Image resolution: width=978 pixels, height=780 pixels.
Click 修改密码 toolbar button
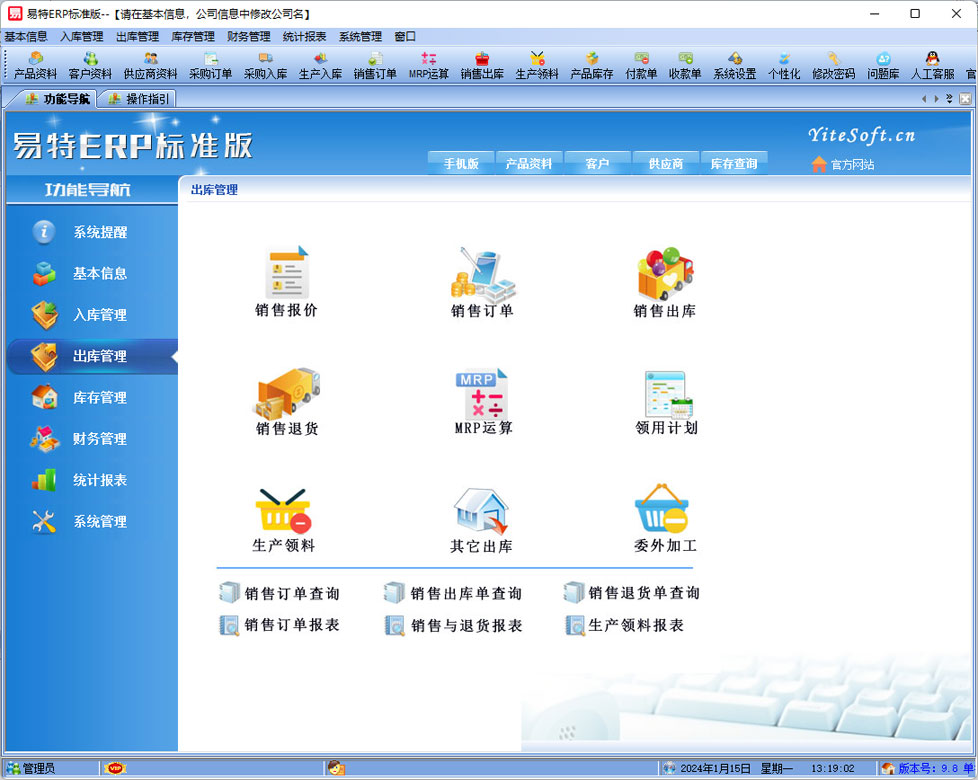point(833,66)
